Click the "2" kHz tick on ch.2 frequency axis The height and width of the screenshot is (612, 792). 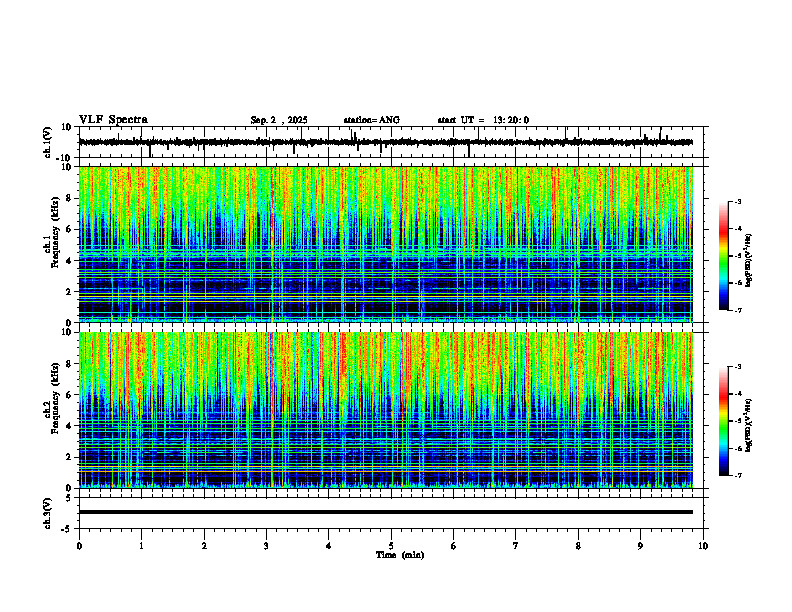tap(69, 457)
